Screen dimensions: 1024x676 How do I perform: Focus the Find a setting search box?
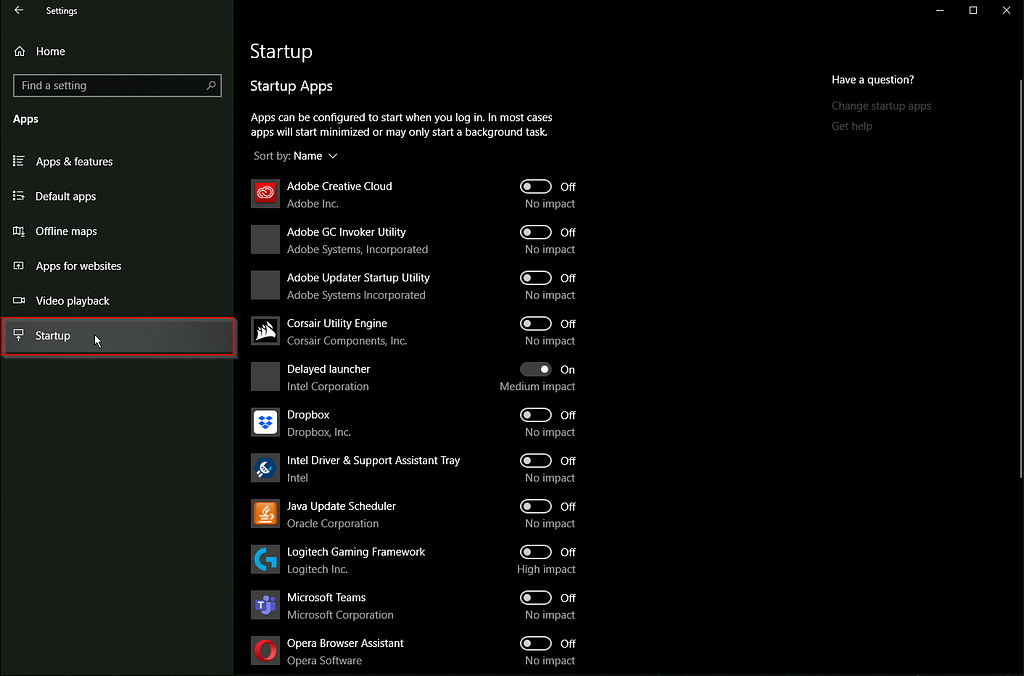[x=118, y=86]
